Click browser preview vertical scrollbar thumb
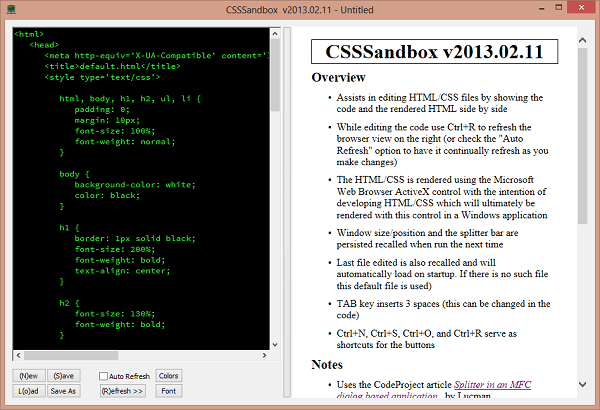600x410 pixels. pyautogui.click(x=582, y=136)
